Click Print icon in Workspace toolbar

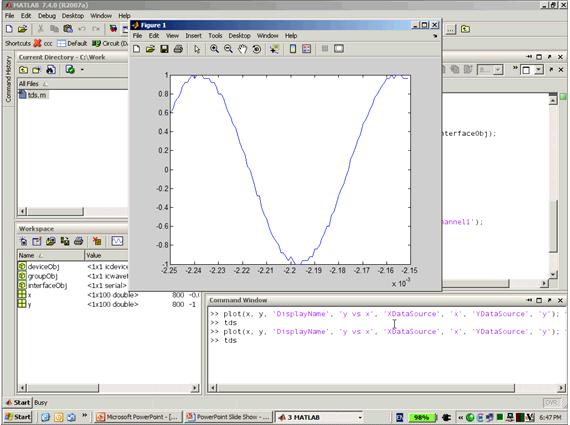[x=79, y=241]
